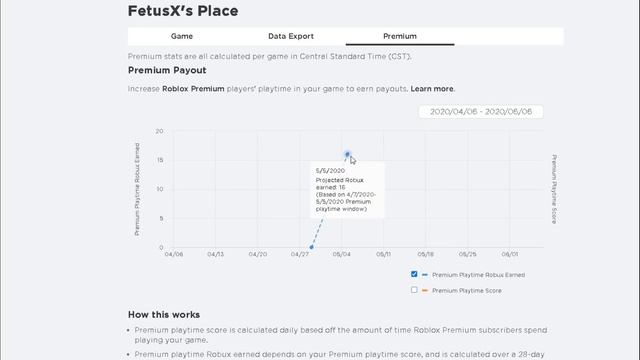Click the Roblox Premium bold text
Viewport: 640px width, 360px height.
pyautogui.click(x=193, y=89)
